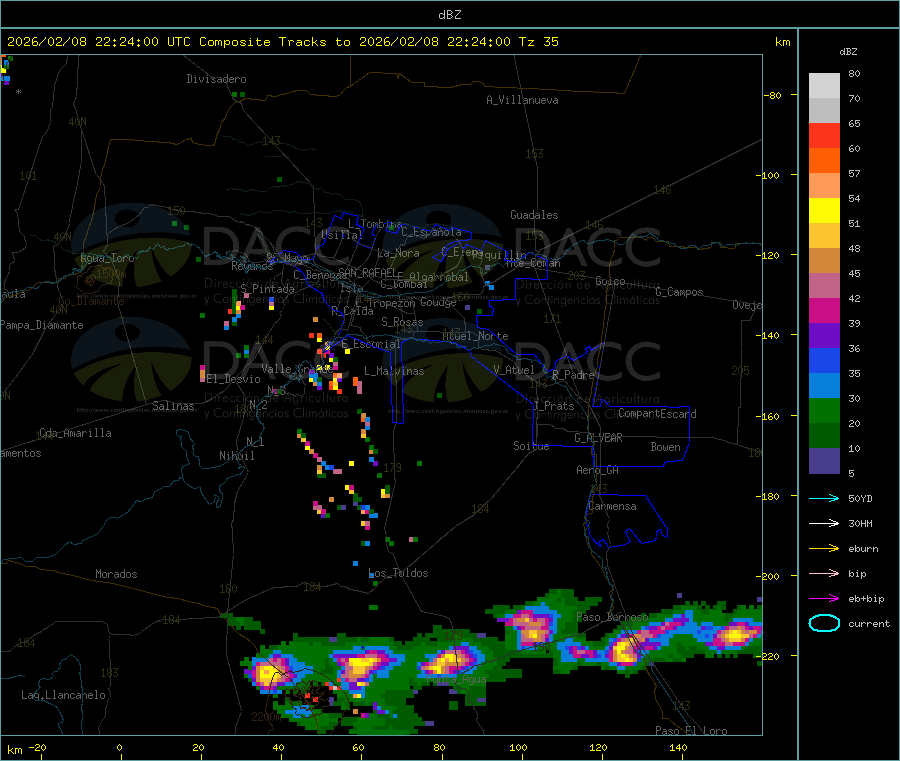This screenshot has height=761, width=900.
Task: Click the small radar thumbnail in top-left corner
Action: [x=6, y=70]
